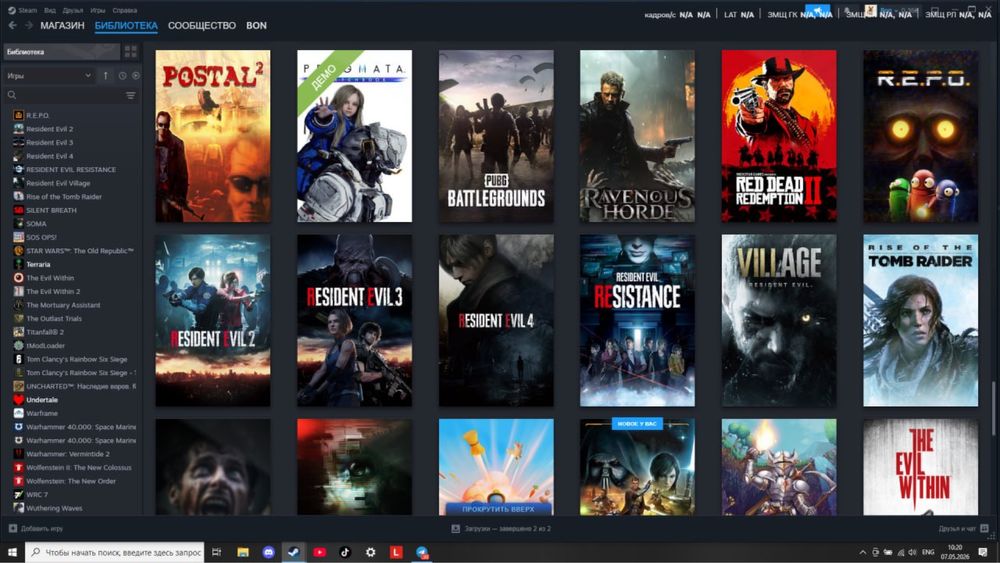Open the Pragmata demo cover

355,136
